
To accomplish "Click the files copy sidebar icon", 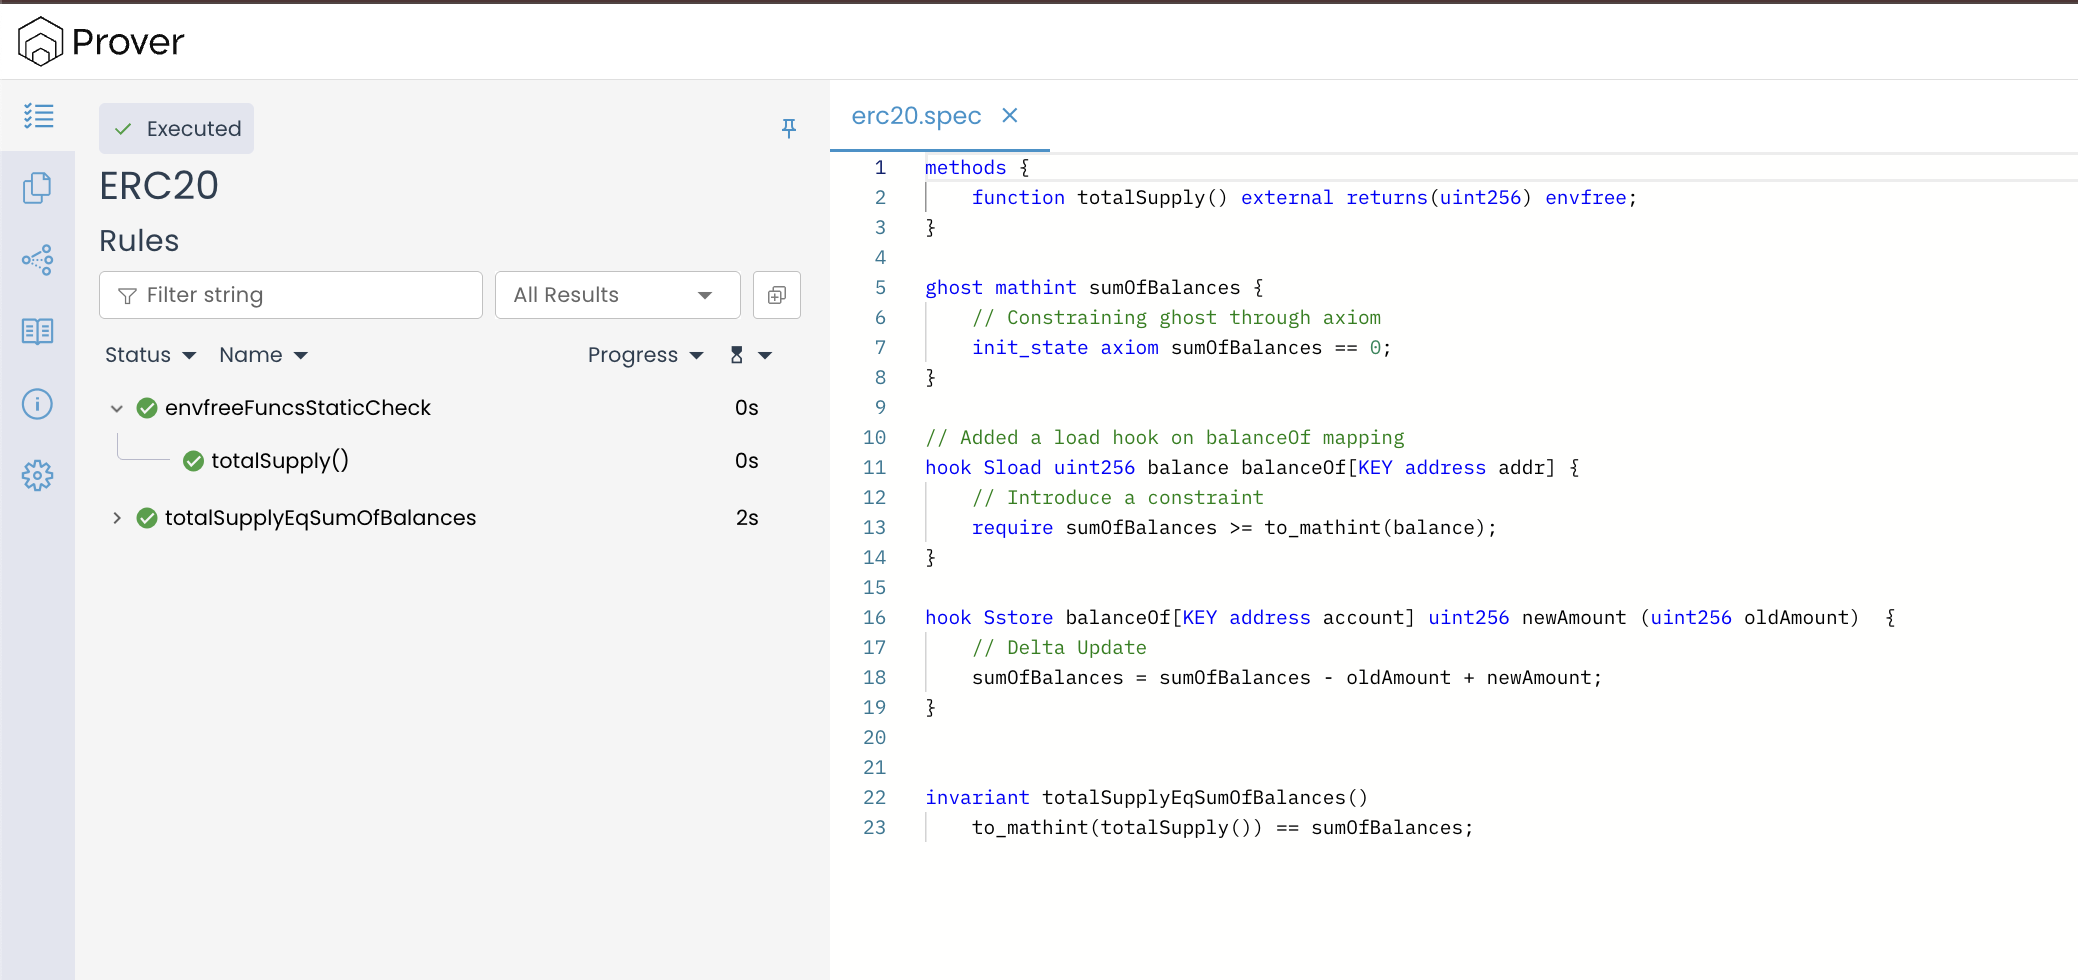I will (x=38, y=188).
